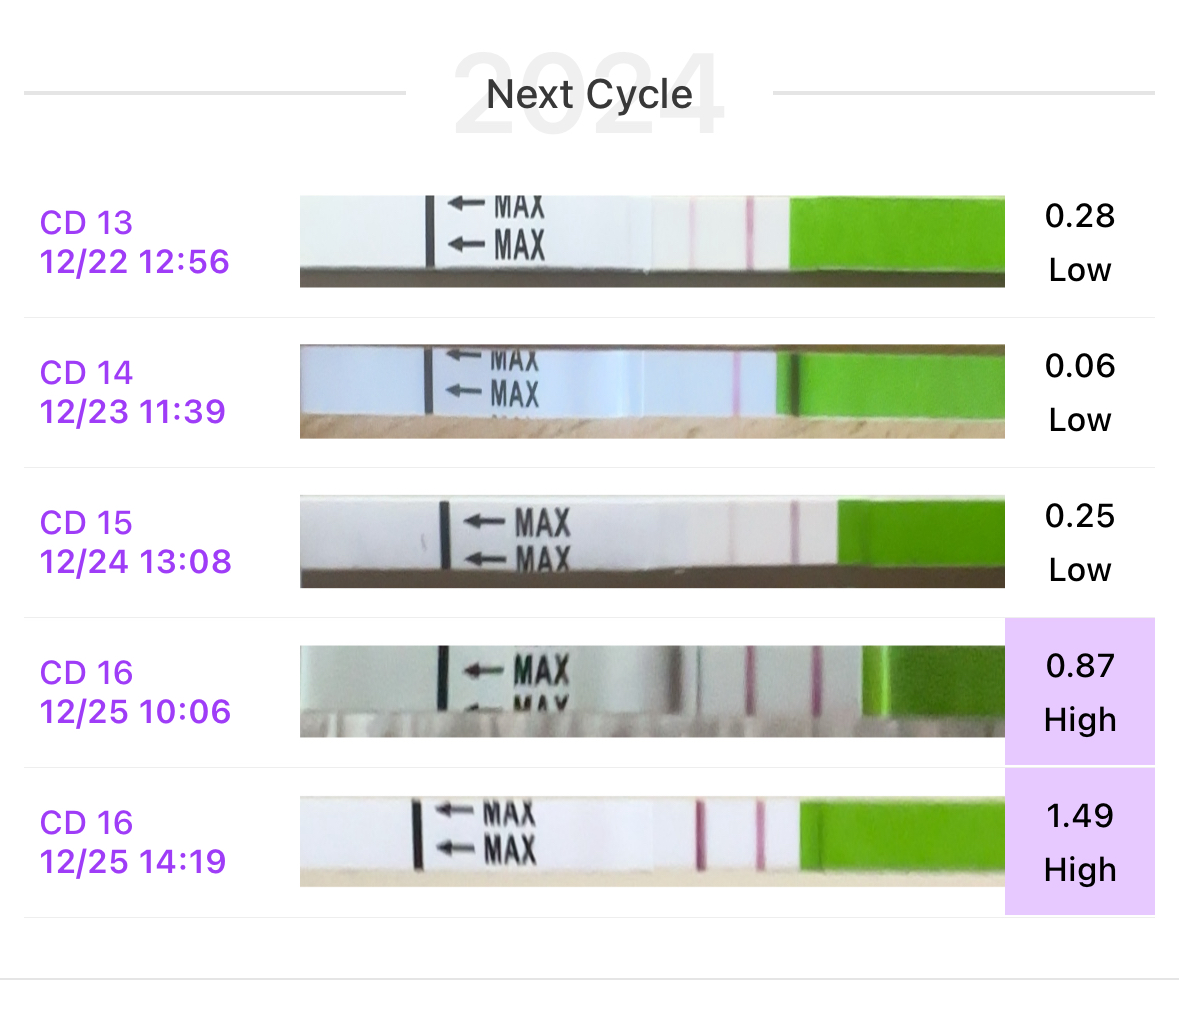Select the 0.06 ratio reading

[1079, 366]
